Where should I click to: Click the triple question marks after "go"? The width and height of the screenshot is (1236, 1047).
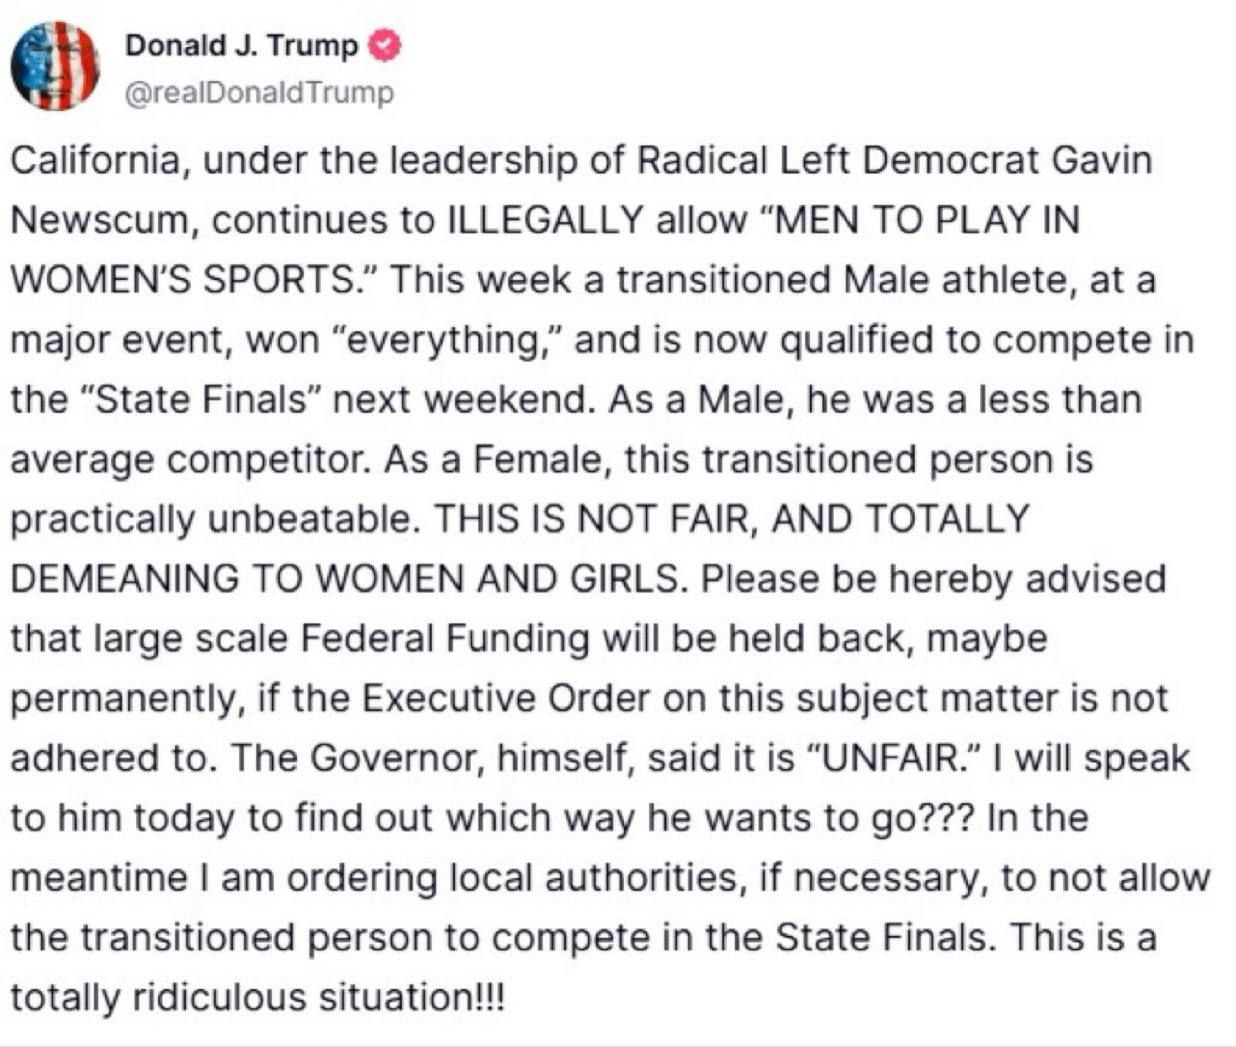tap(948, 817)
